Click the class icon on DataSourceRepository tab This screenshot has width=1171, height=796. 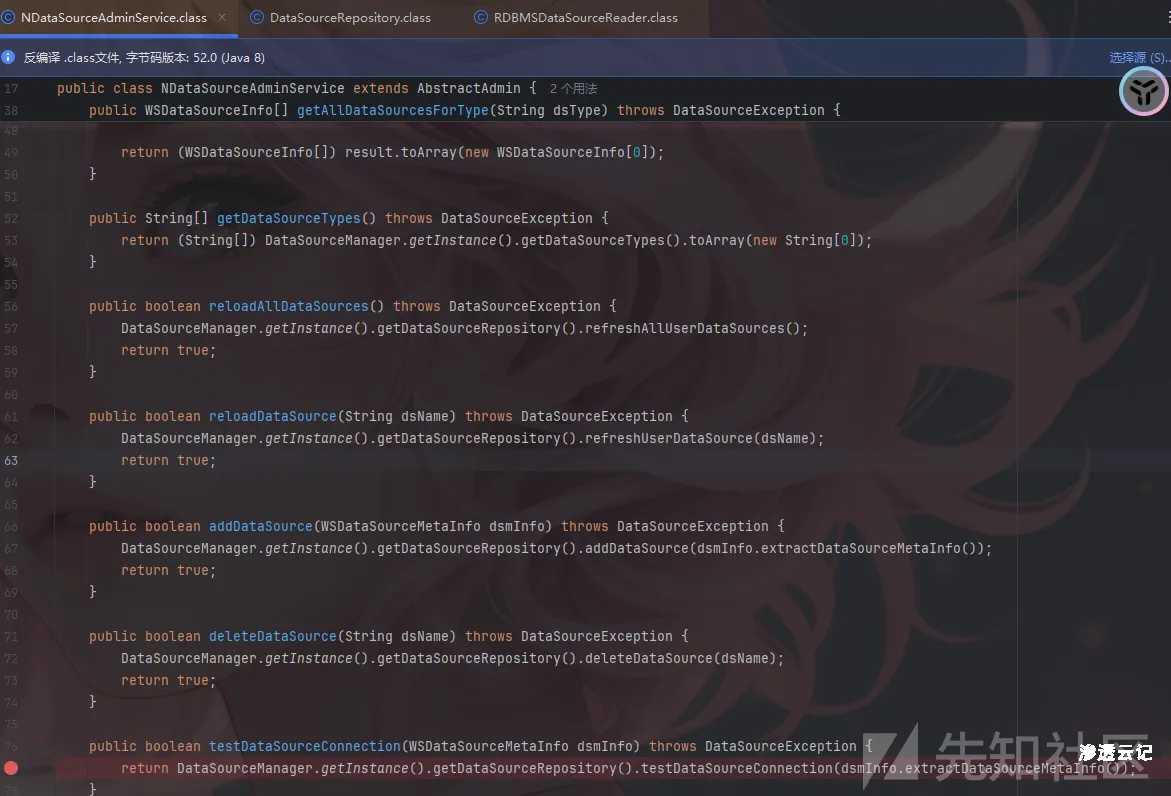tap(257, 17)
